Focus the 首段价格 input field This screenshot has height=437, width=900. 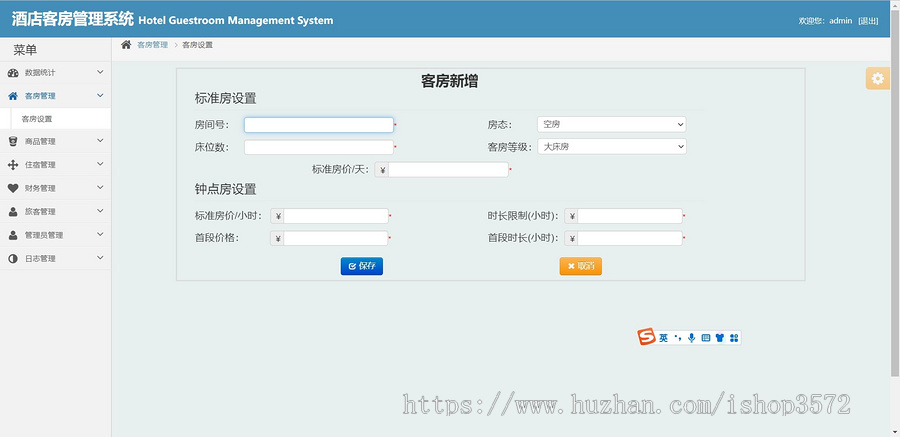(336, 238)
